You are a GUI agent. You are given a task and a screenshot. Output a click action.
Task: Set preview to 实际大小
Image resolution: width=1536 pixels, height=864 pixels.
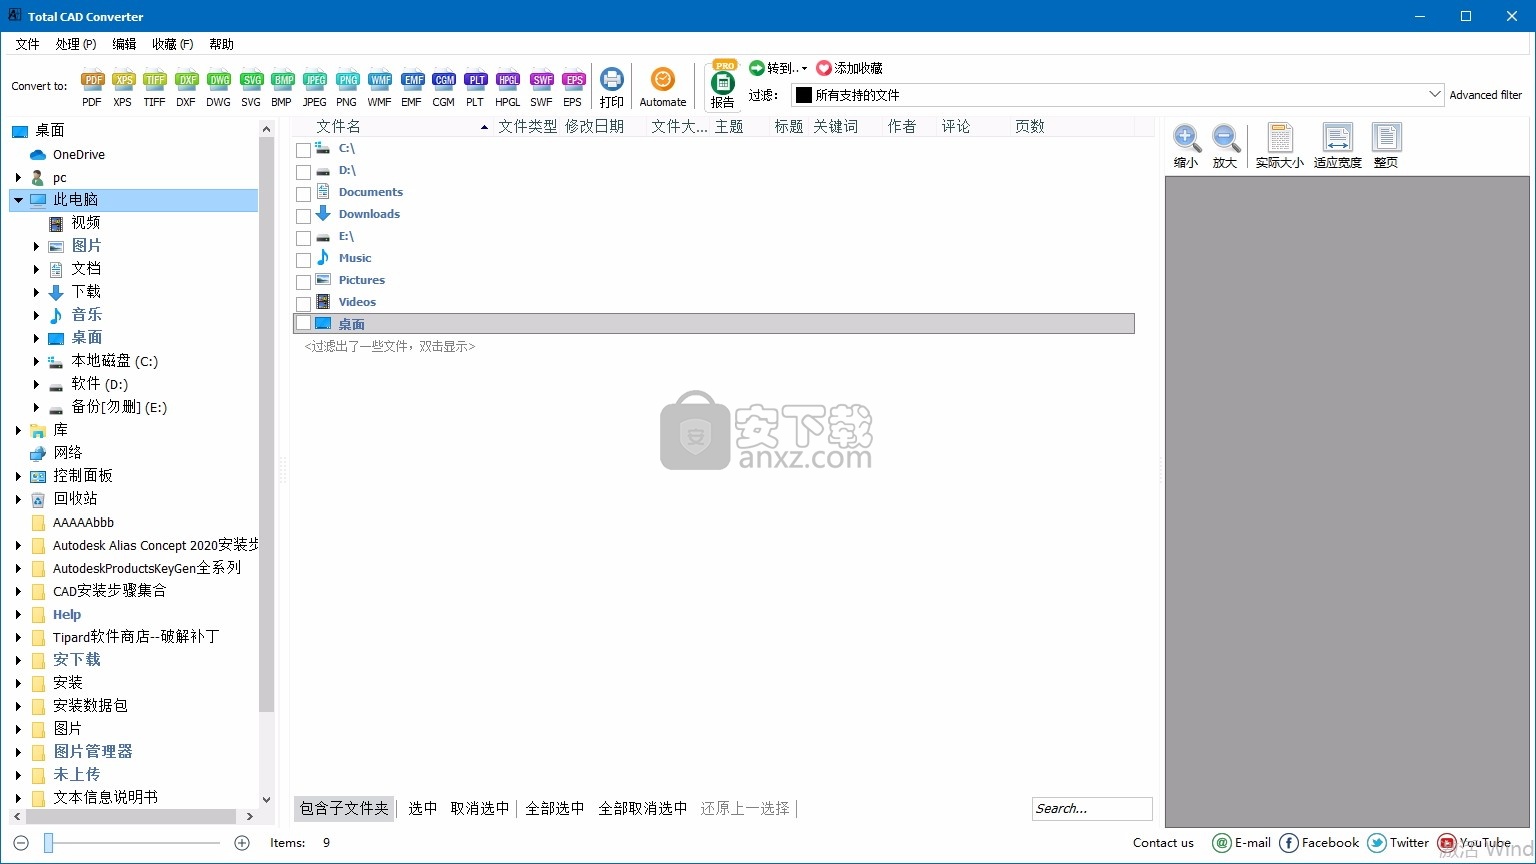pos(1280,146)
